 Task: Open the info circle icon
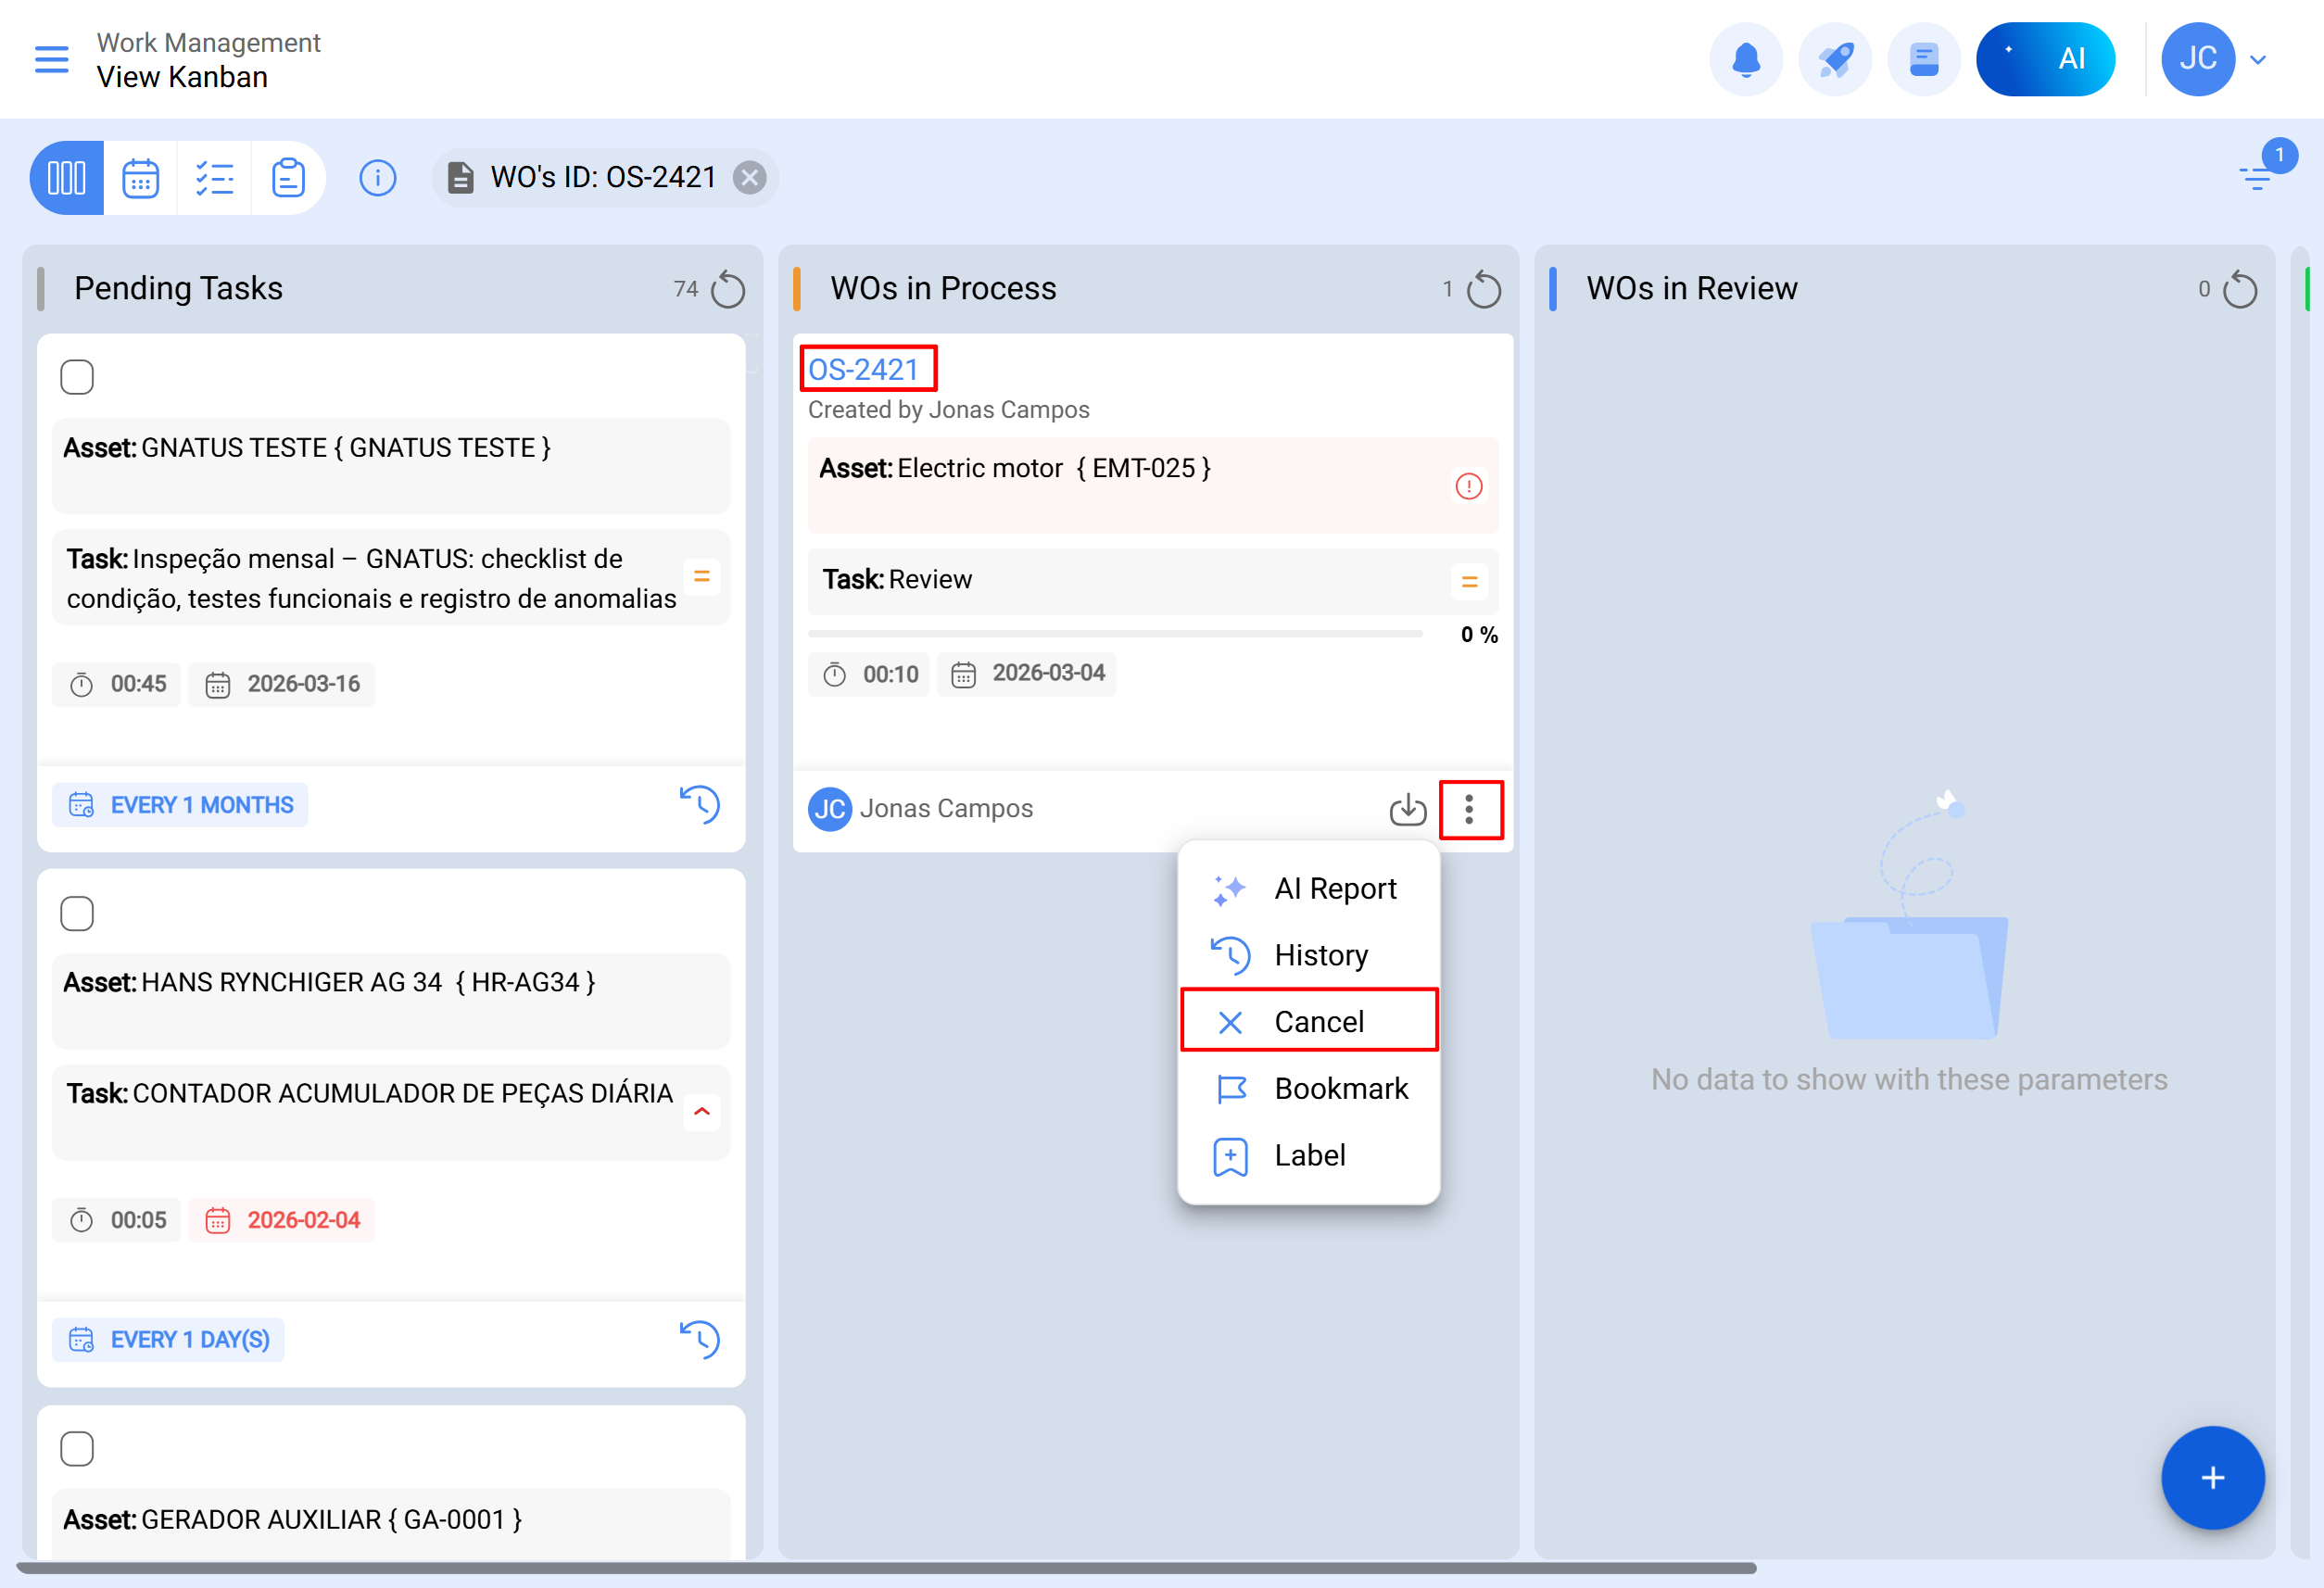tap(377, 178)
